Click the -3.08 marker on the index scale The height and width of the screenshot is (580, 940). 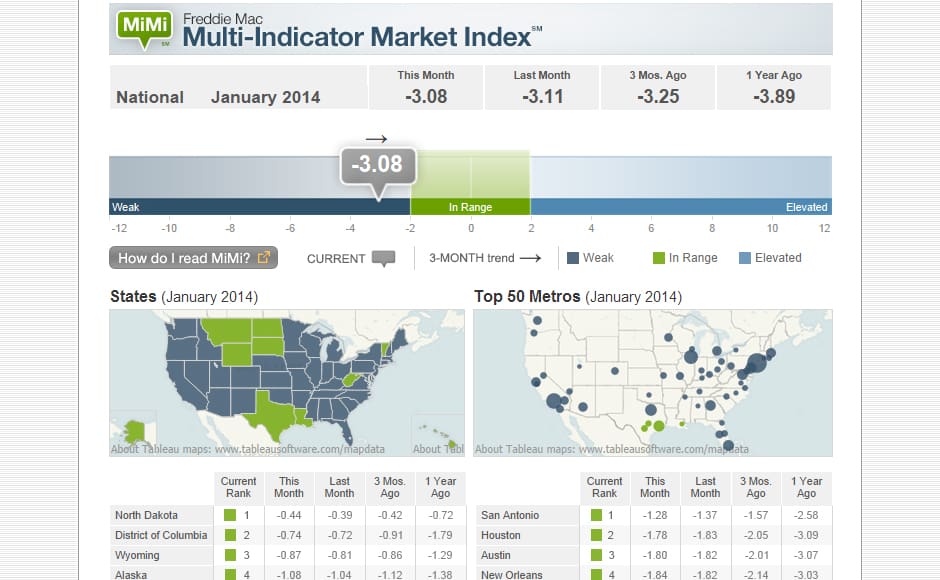[x=378, y=165]
